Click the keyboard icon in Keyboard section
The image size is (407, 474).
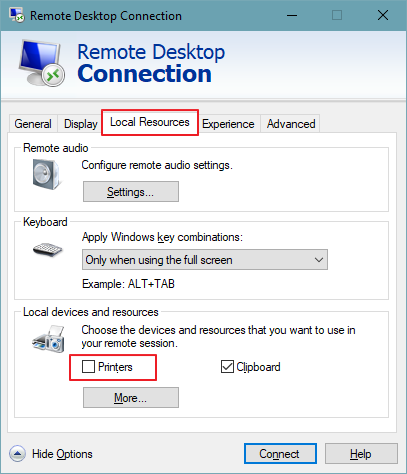pos(48,250)
